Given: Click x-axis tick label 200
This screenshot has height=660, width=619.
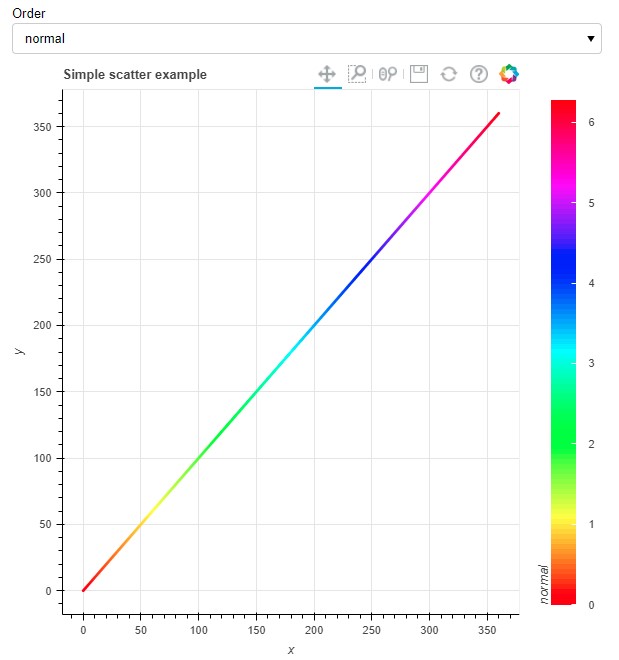Looking at the screenshot, I should coord(314,630).
